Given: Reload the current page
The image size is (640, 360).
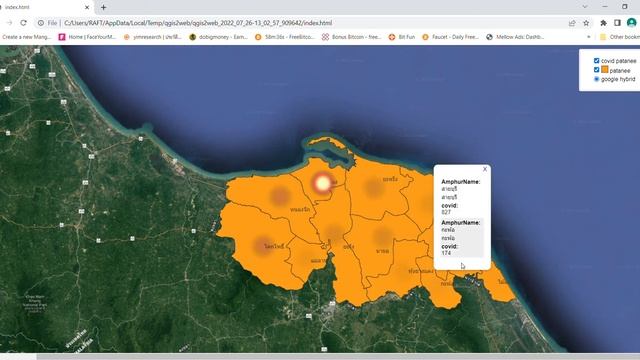Looking at the screenshot, I should click(x=23, y=23).
